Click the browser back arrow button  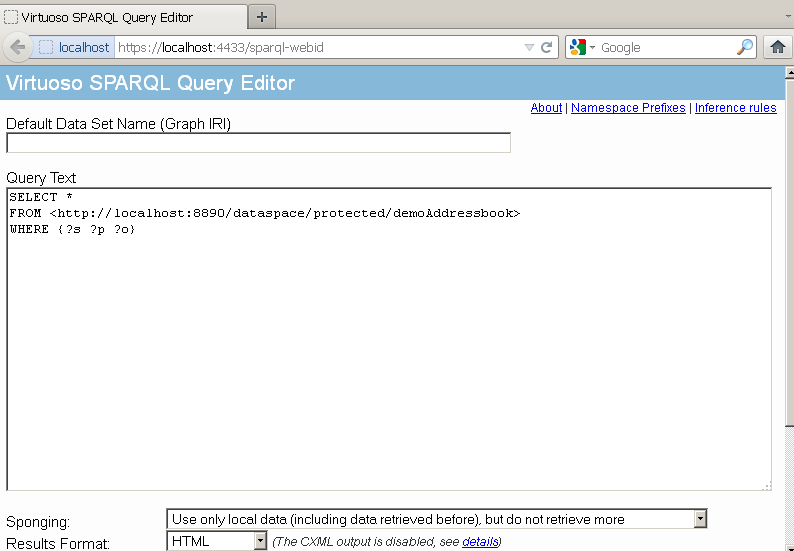pyautogui.click(x=17, y=47)
